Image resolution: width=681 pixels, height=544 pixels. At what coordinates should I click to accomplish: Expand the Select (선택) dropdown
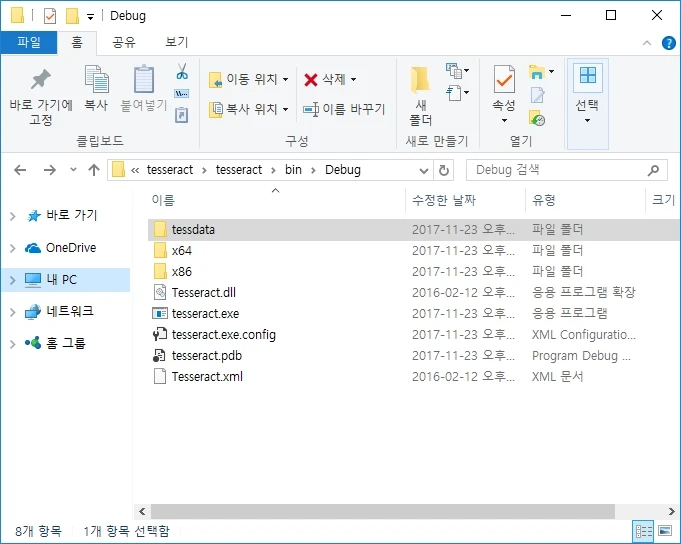pos(587,120)
